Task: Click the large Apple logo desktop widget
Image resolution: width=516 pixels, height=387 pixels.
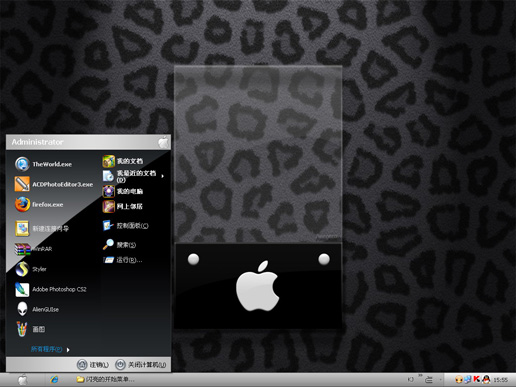Action: 257,286
